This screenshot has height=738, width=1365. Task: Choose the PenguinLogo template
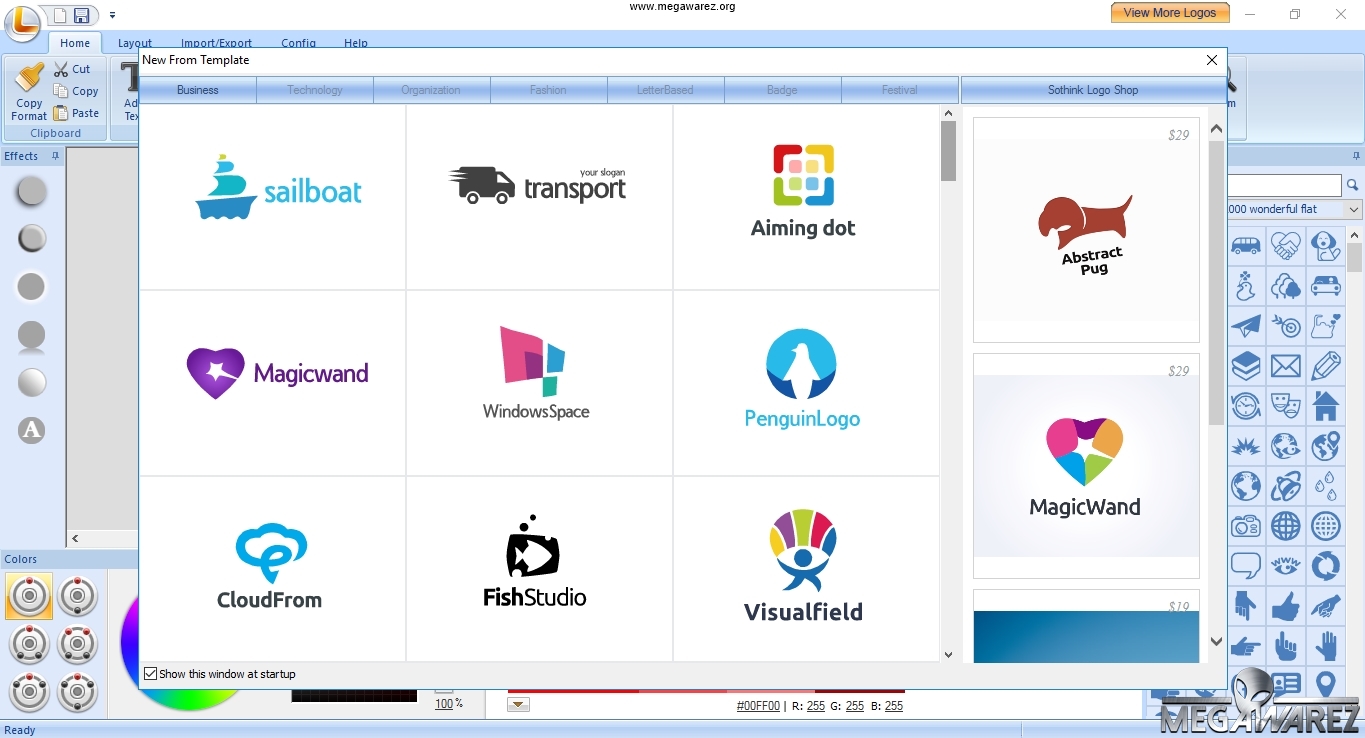tap(806, 383)
